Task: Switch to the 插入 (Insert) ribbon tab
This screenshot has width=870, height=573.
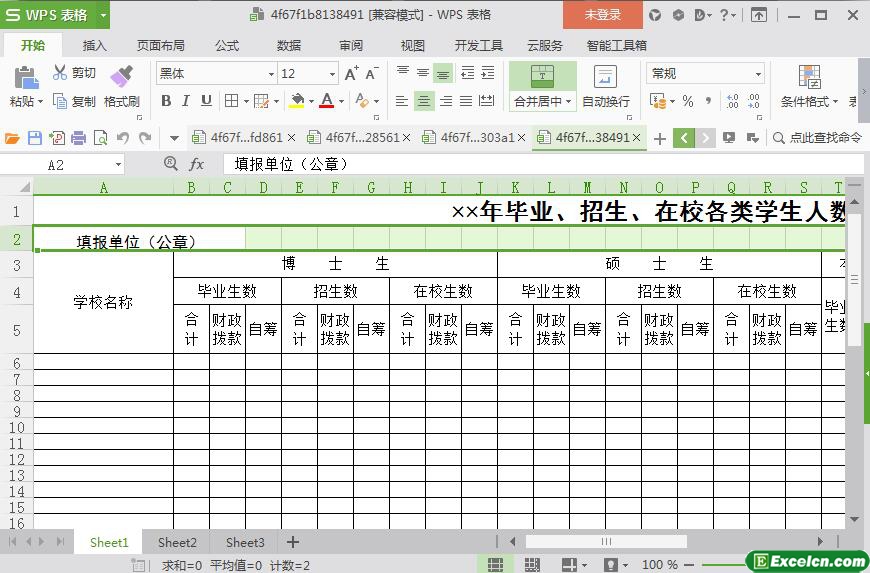Action: coord(94,45)
